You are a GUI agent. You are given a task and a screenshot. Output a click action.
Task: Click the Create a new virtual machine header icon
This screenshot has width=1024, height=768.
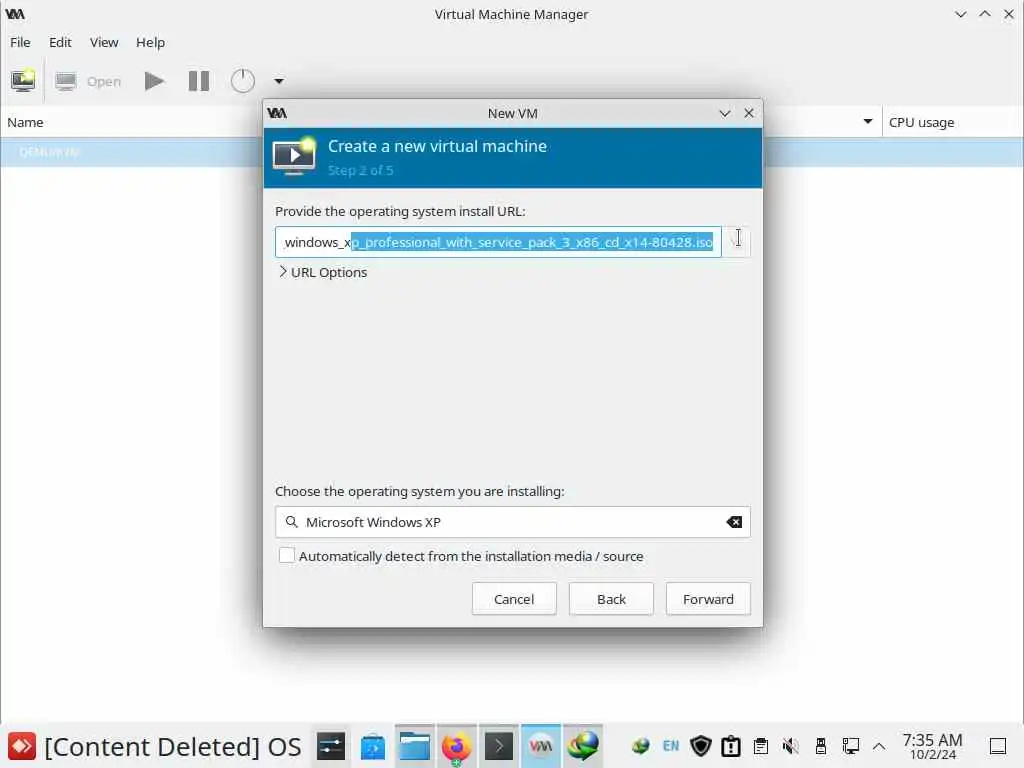pyautogui.click(x=294, y=157)
